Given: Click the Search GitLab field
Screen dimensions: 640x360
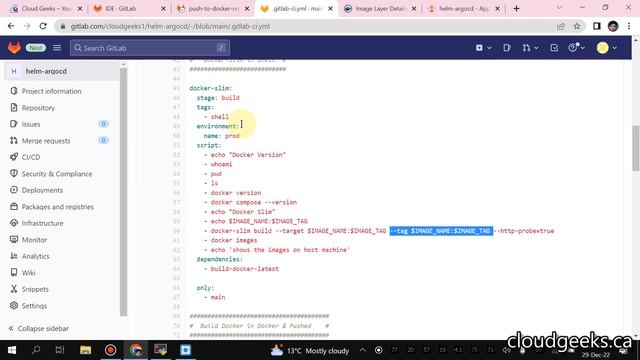Looking at the screenshot, I should coord(150,48).
